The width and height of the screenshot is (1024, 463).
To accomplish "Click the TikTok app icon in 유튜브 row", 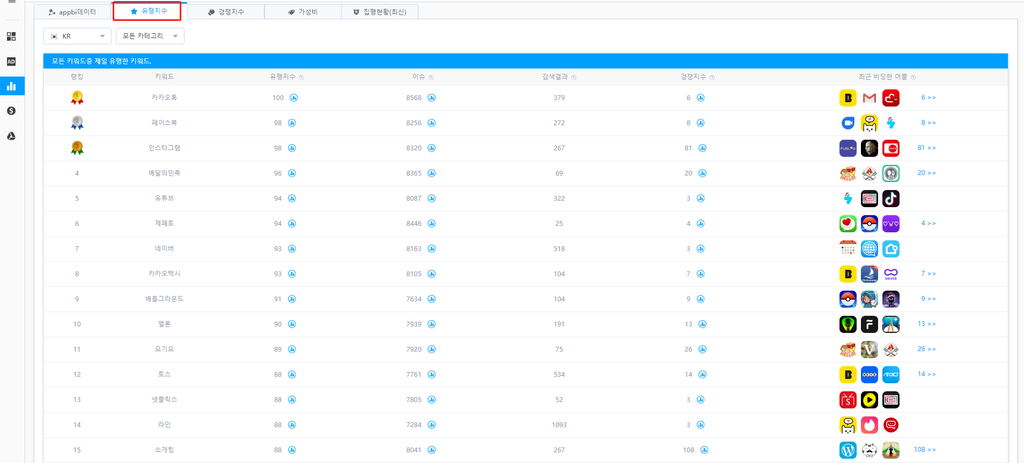I will click(x=891, y=199).
